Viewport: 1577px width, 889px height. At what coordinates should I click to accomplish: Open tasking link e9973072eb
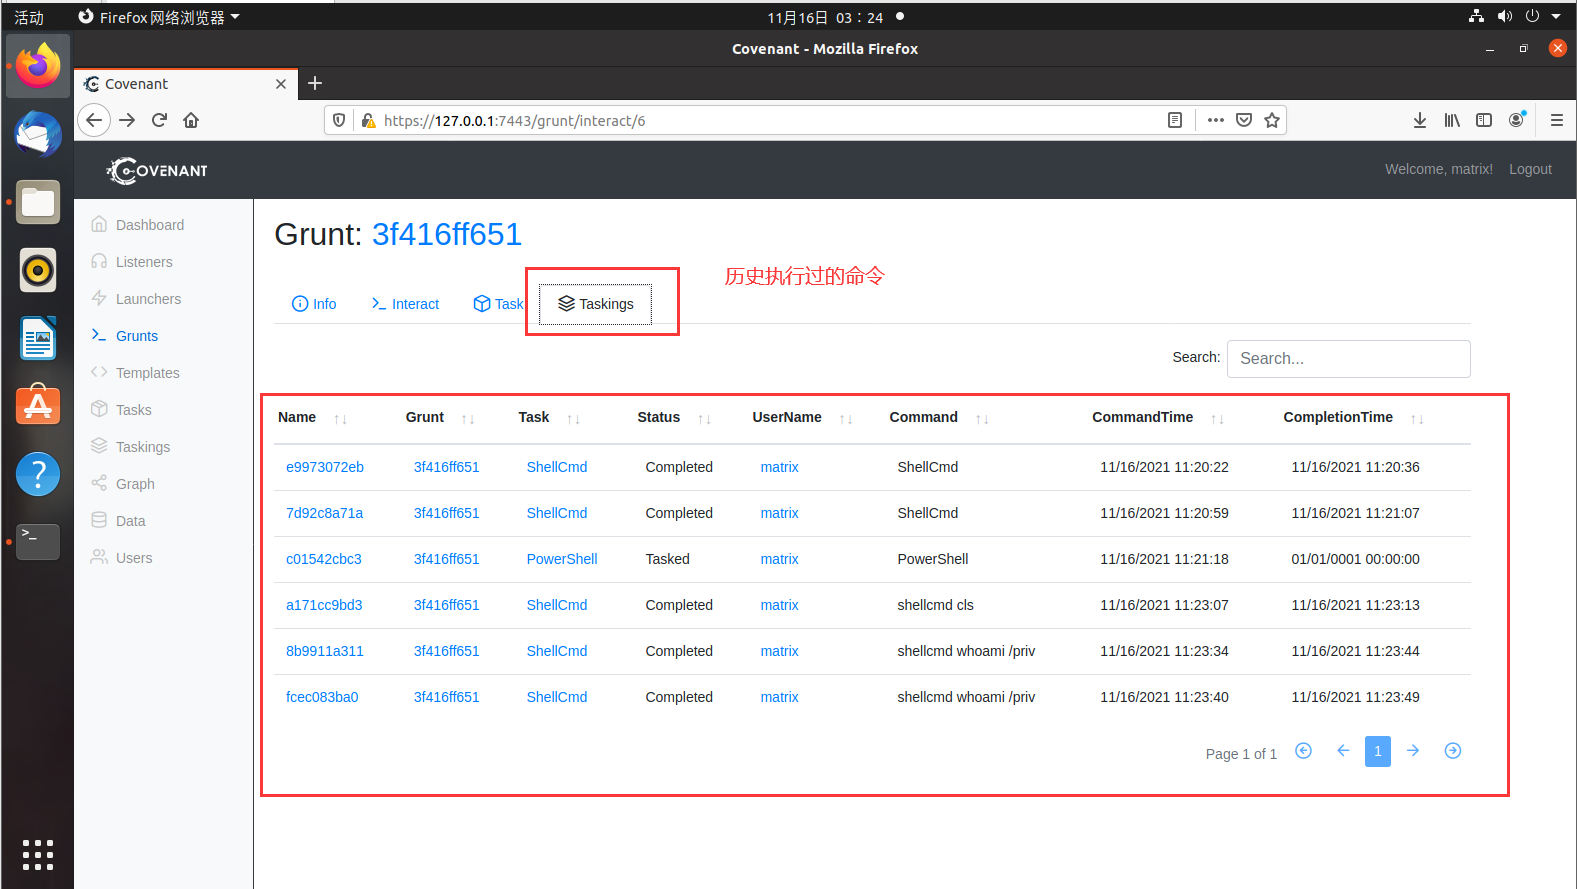[x=325, y=467]
